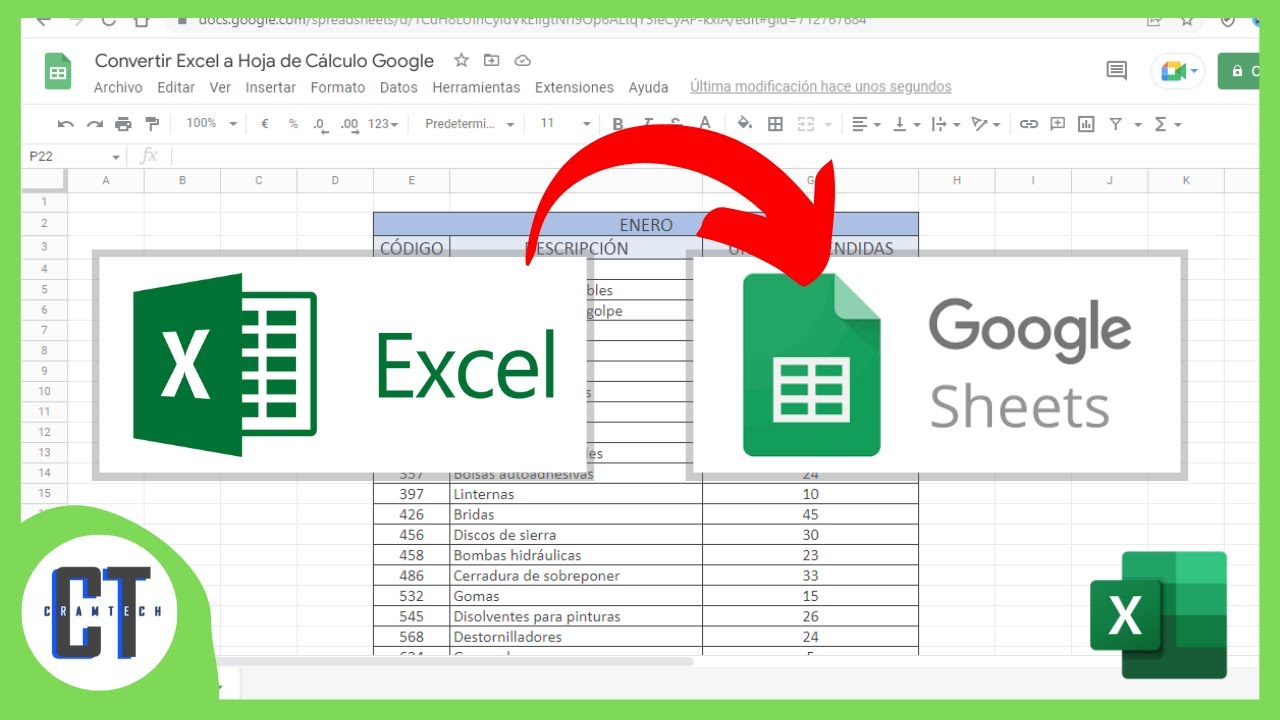The height and width of the screenshot is (720, 1280).
Task: Open the comment history icon
Action: (x=1116, y=71)
